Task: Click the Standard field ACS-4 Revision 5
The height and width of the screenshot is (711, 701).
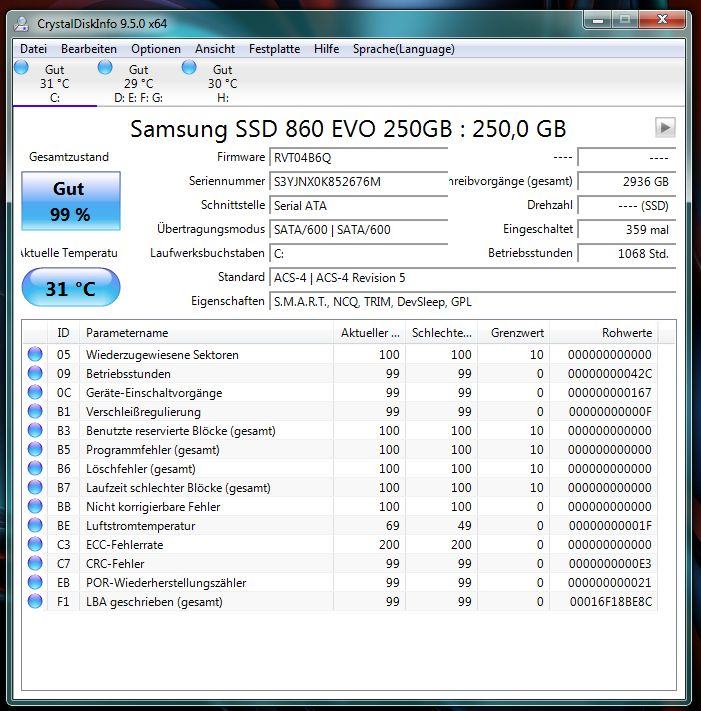Action: [x=472, y=278]
